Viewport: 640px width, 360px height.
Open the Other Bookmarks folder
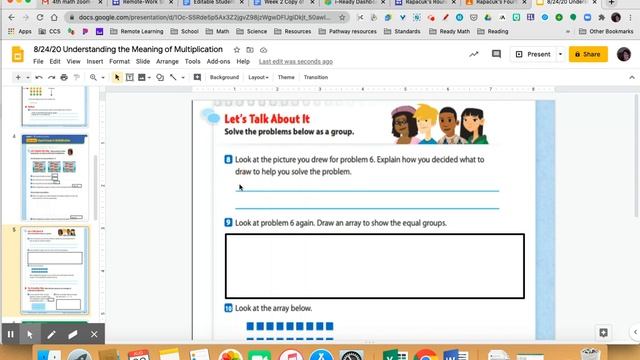606,31
